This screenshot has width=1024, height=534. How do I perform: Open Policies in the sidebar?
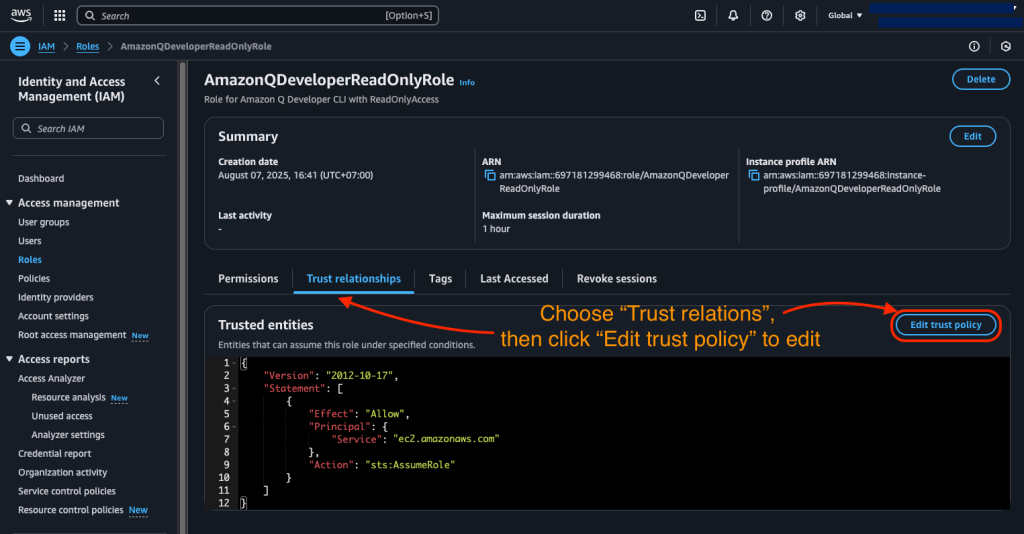click(34, 278)
